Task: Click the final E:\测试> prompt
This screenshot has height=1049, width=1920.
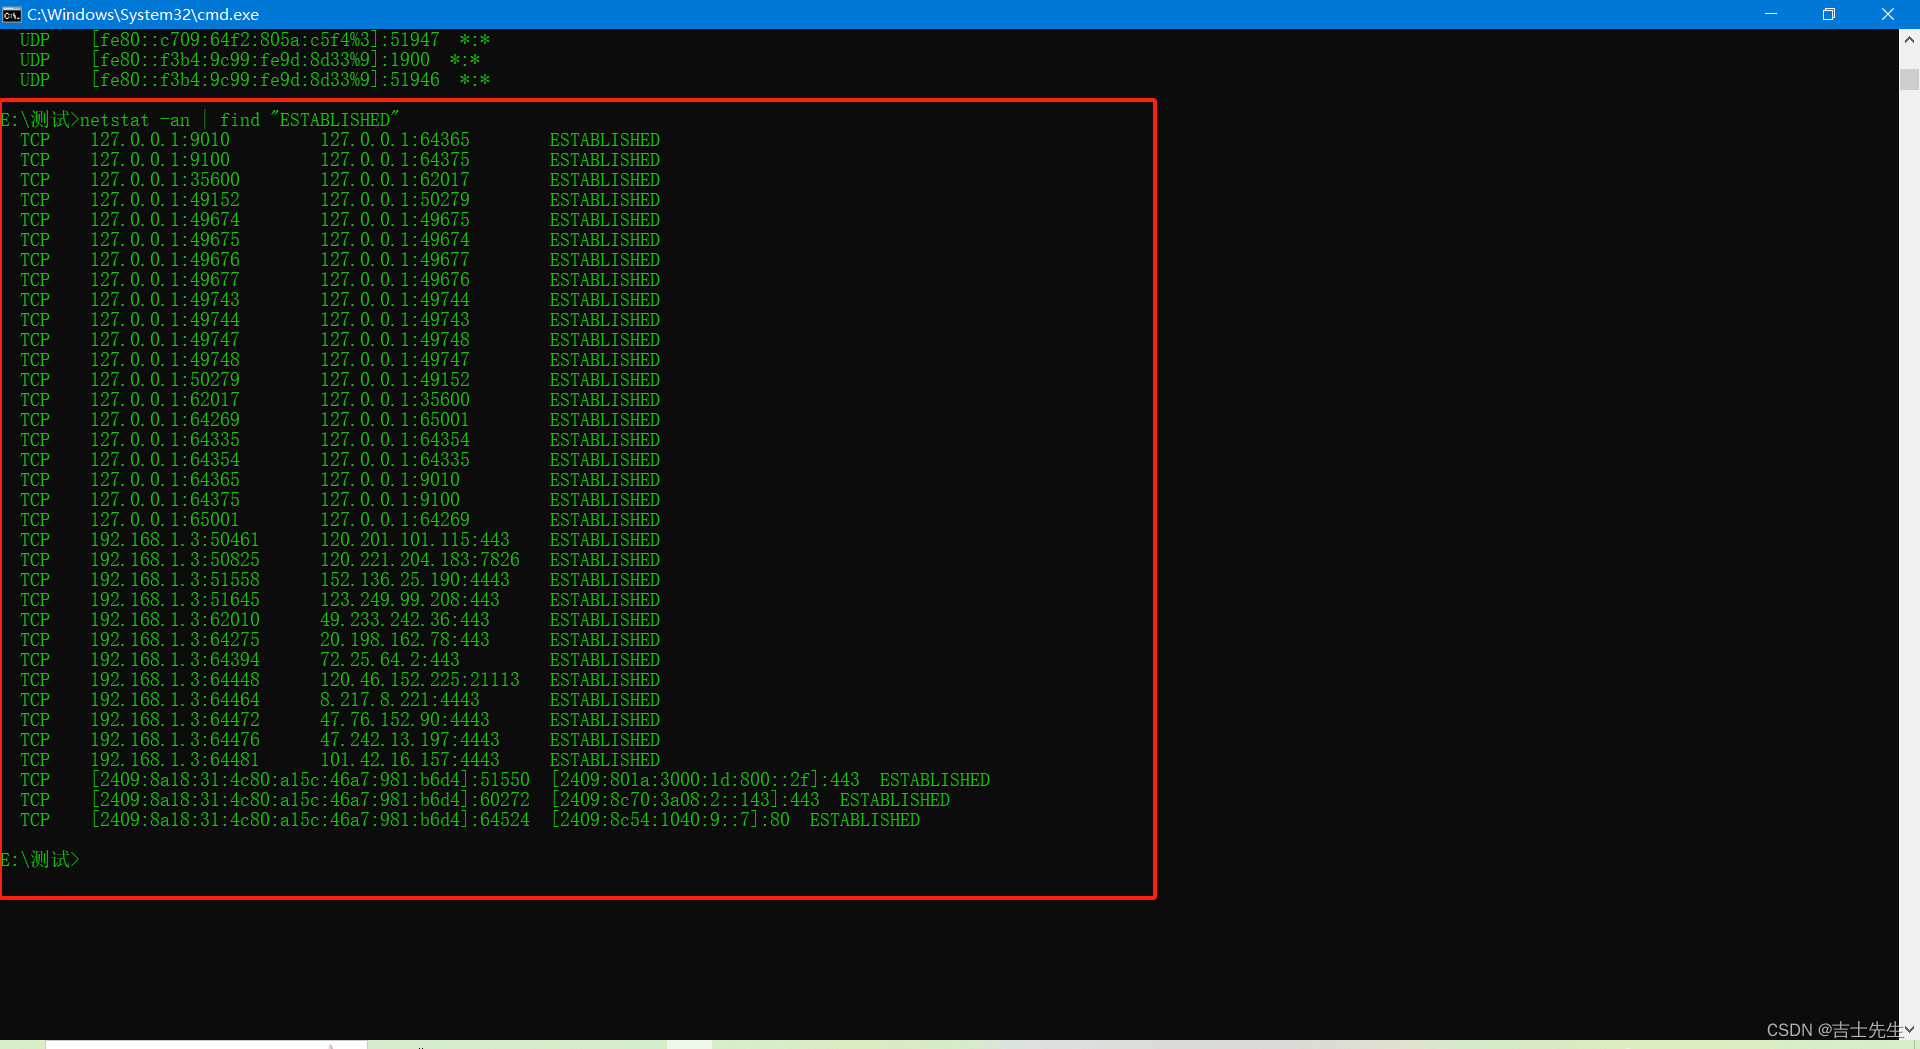Action: click(40, 860)
